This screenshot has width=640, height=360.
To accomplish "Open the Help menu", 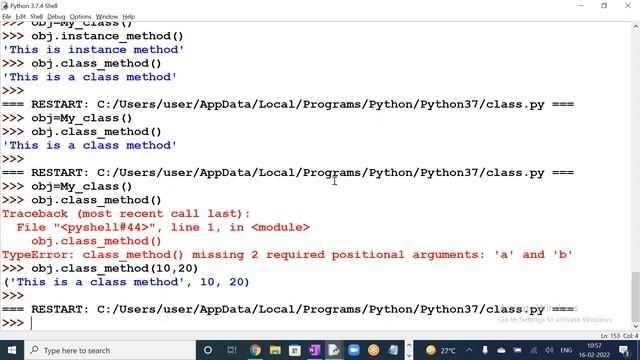I will coord(129,17).
